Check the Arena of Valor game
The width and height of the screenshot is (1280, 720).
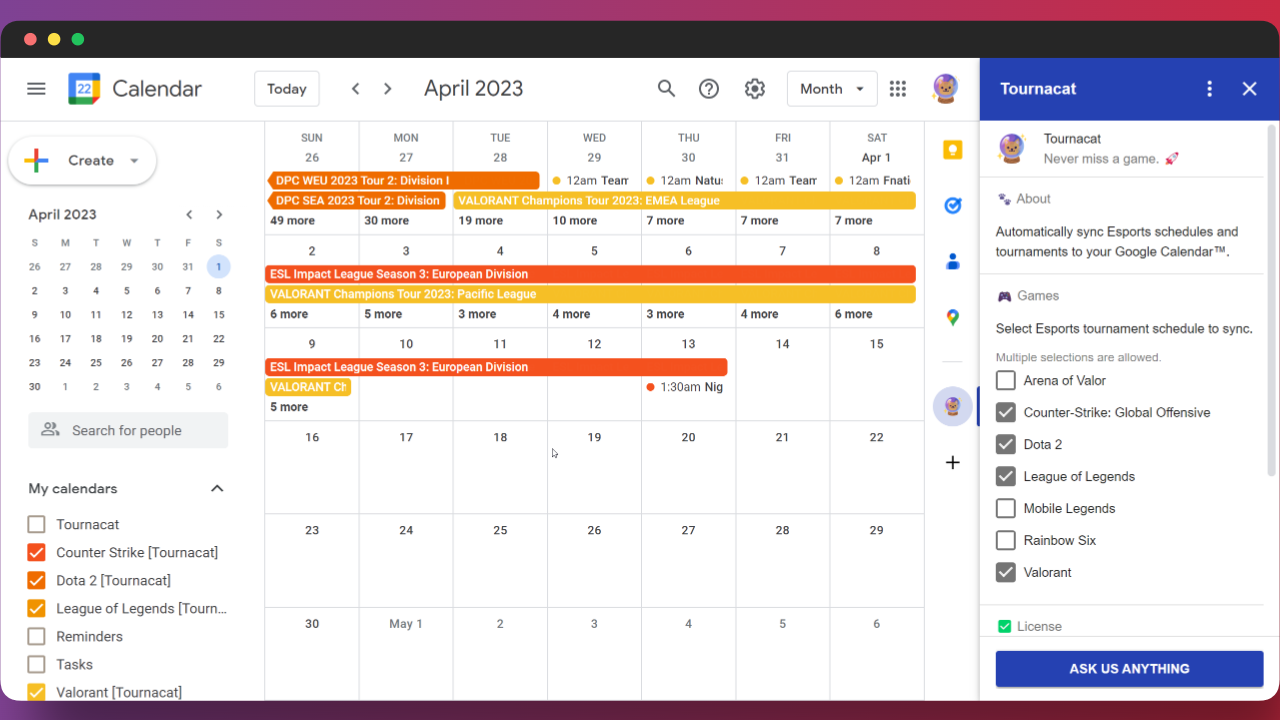coord(1006,381)
